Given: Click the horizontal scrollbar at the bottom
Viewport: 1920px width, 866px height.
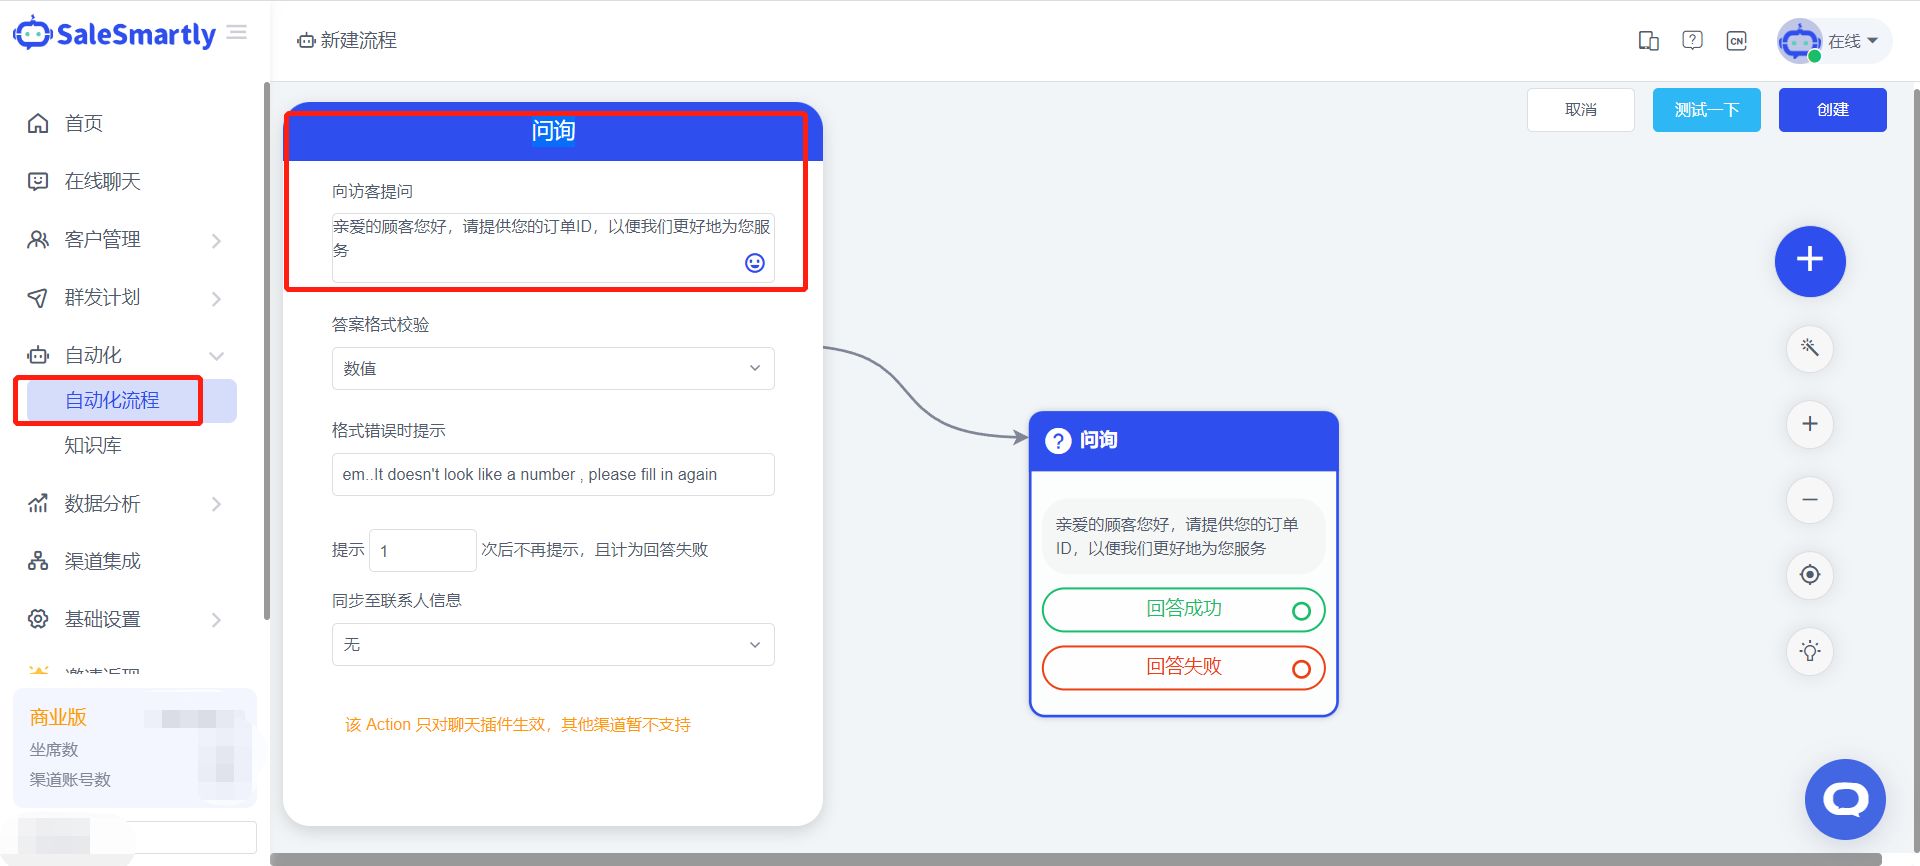Looking at the screenshot, I should pyautogui.click(x=1076, y=859).
